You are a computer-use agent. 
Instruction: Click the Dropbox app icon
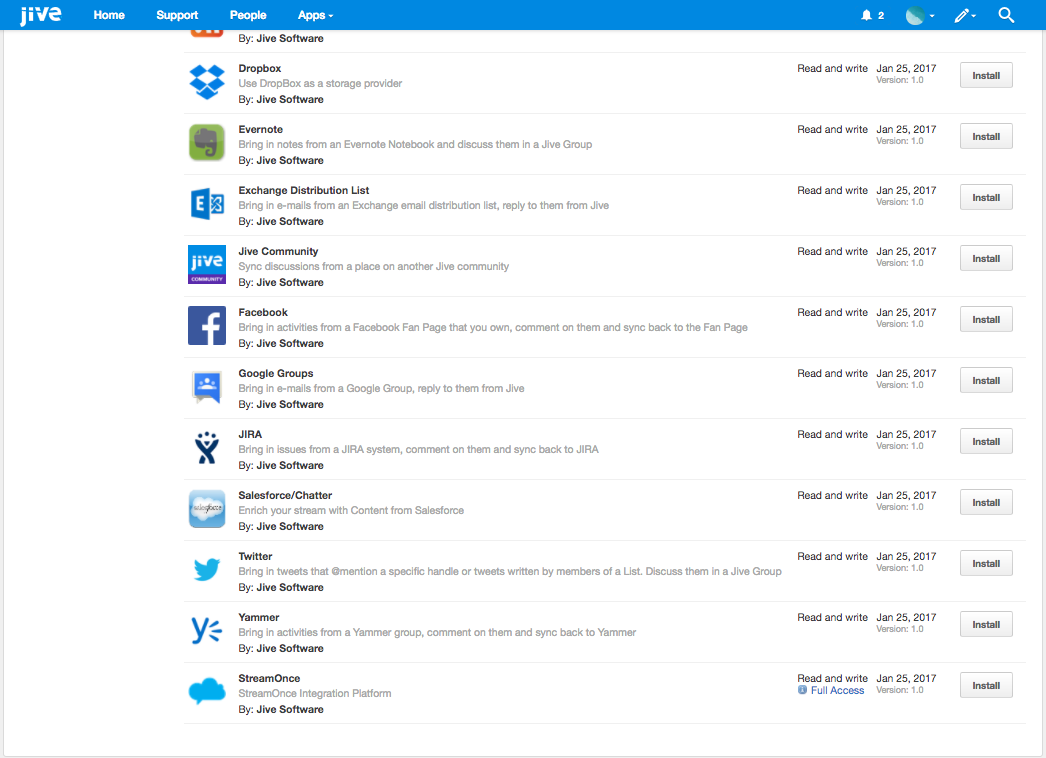207,82
